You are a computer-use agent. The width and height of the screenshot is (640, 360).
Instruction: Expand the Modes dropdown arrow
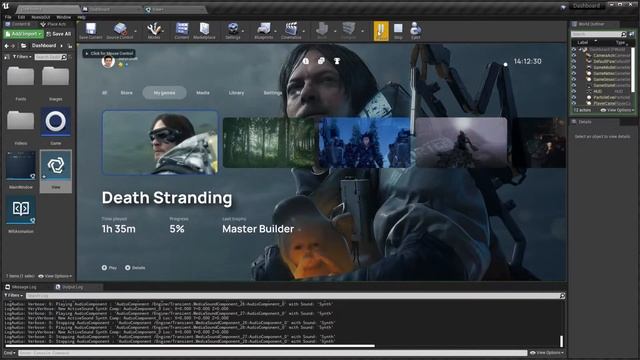click(x=163, y=31)
